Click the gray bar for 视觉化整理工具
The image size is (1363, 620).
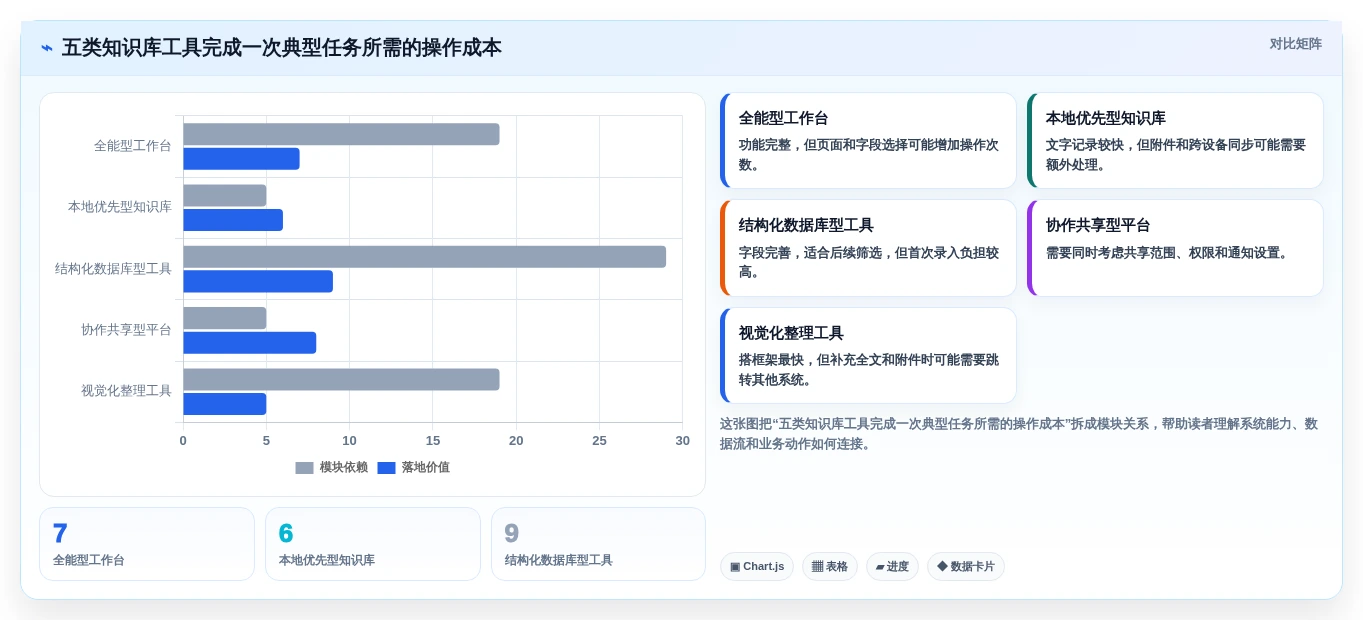click(341, 379)
